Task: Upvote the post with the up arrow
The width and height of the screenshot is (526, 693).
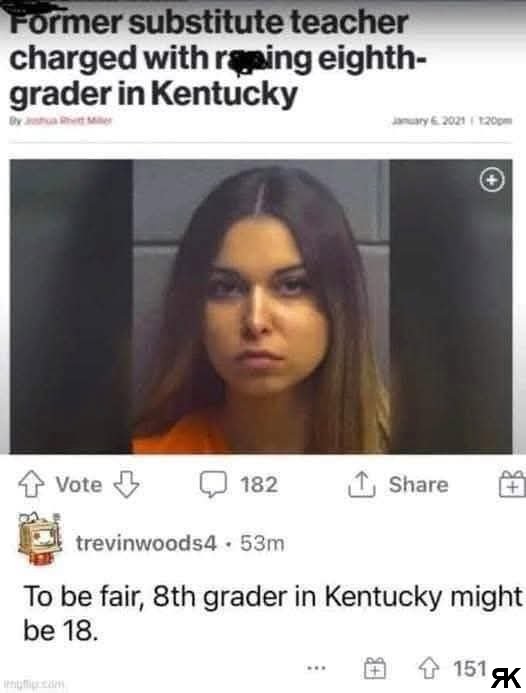Action: click(x=31, y=484)
